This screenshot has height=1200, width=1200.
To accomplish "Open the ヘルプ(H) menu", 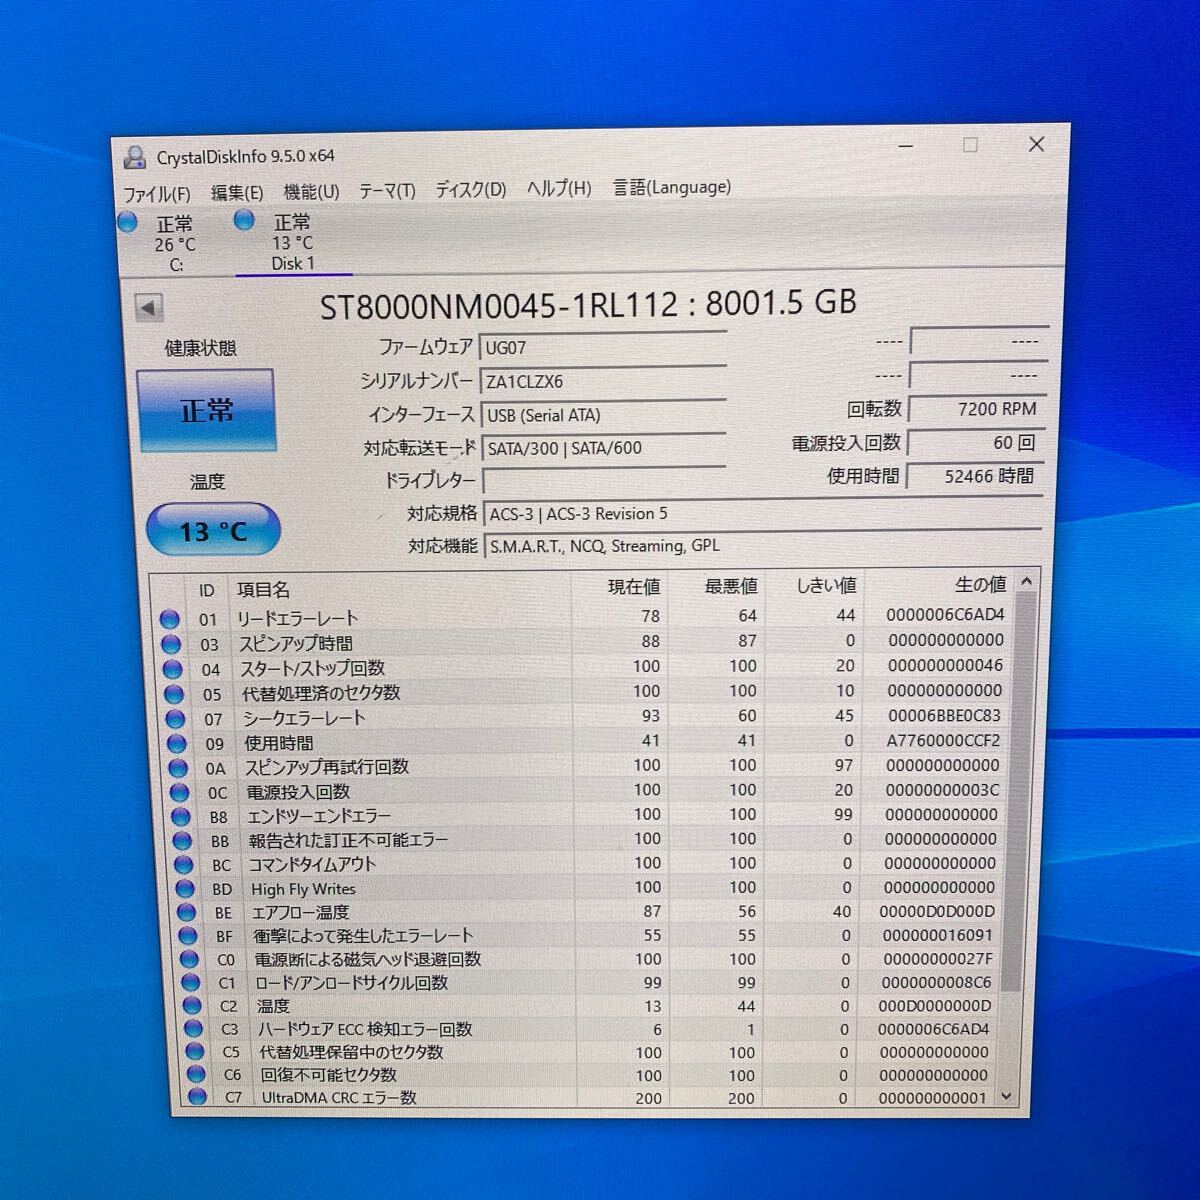I will (559, 188).
